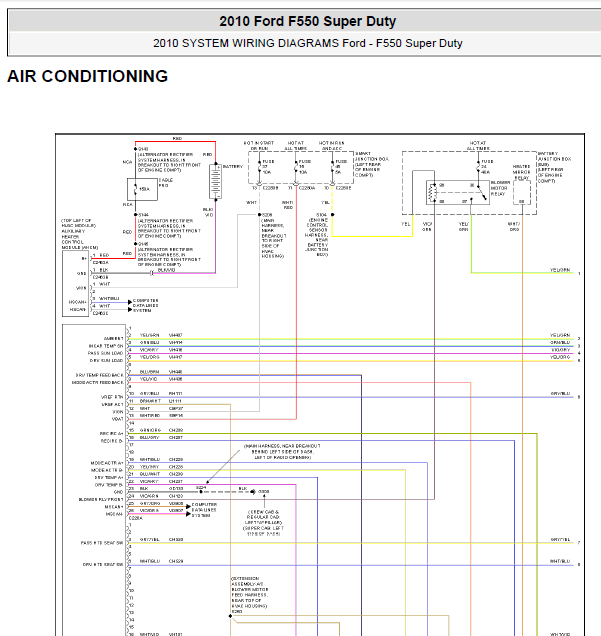The height and width of the screenshot is (636, 601).
Task: Click the 'MODE ACTR FEEDBACK' pin label
Action: pos(97,382)
